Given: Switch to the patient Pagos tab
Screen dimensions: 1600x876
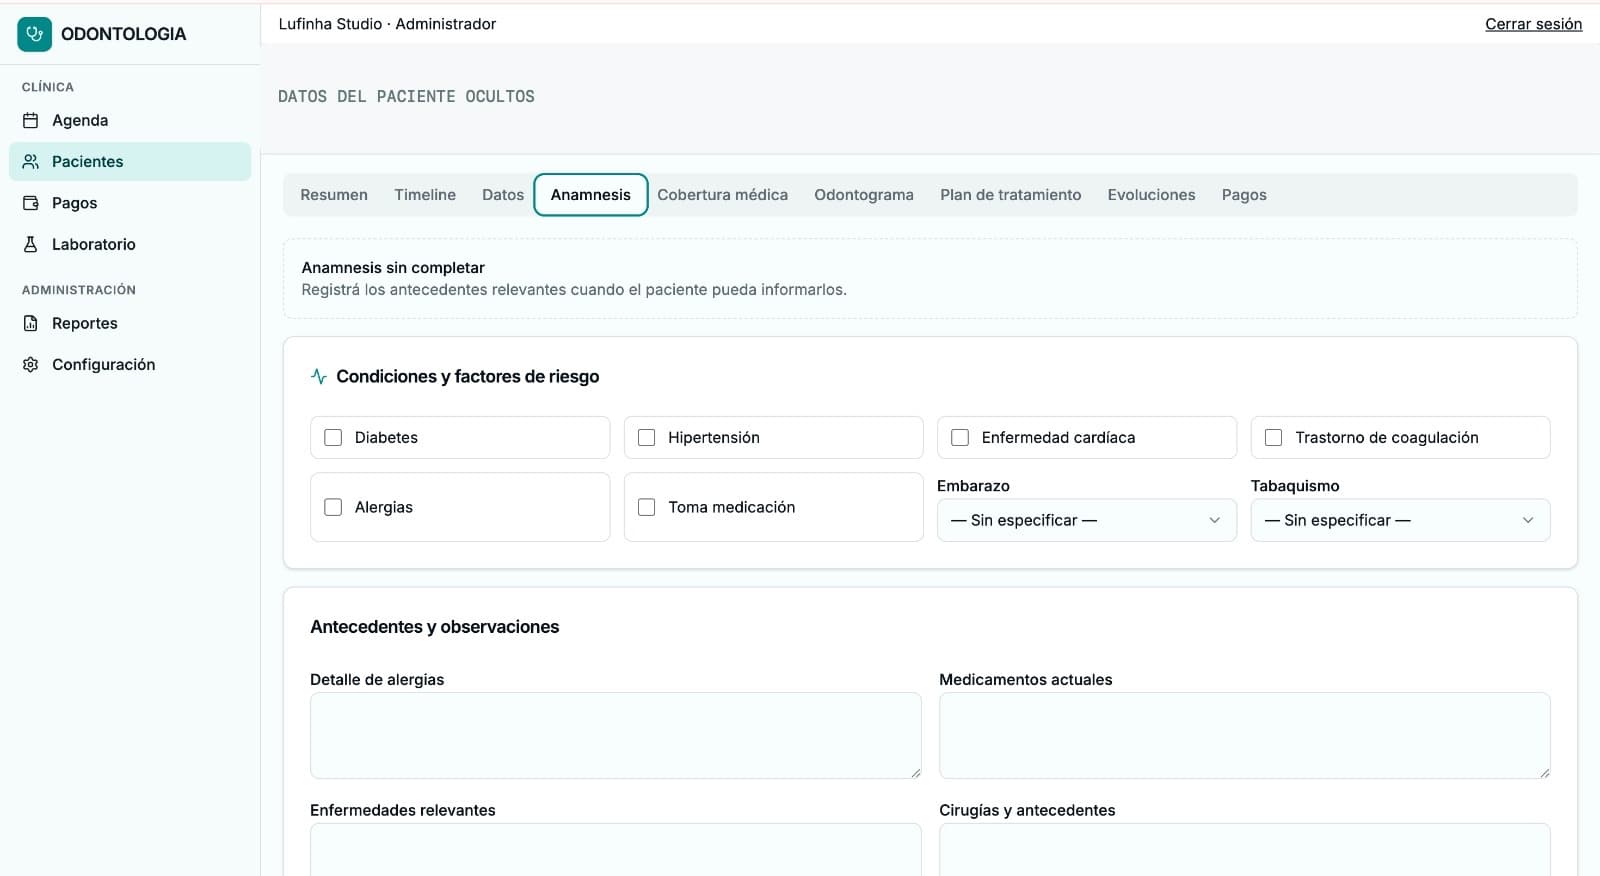Looking at the screenshot, I should 1244,195.
